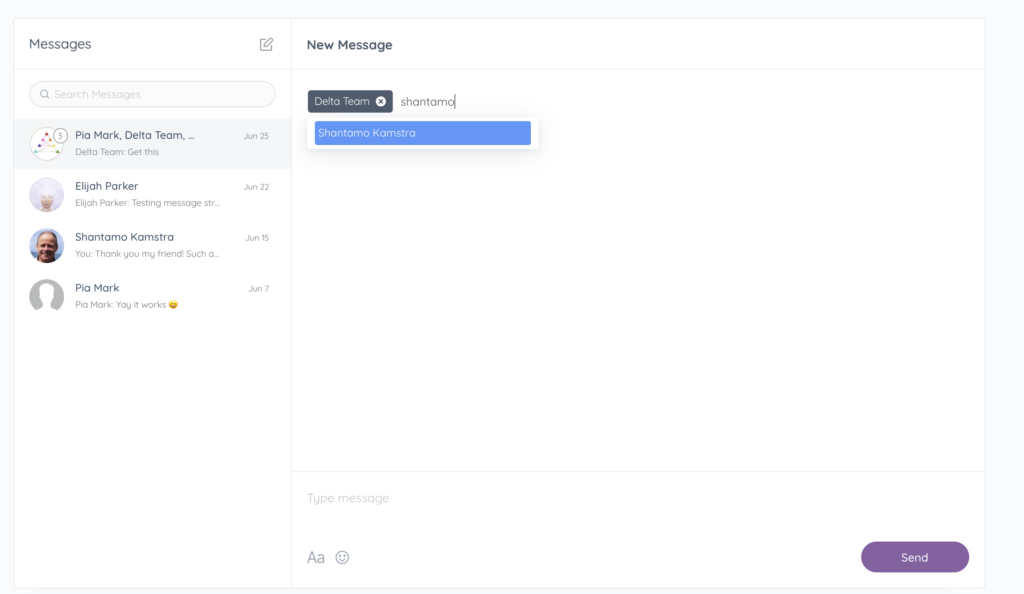The image size is (1024, 594).
Task: Click Pia Mark's placeholder avatar
Action: (46, 296)
